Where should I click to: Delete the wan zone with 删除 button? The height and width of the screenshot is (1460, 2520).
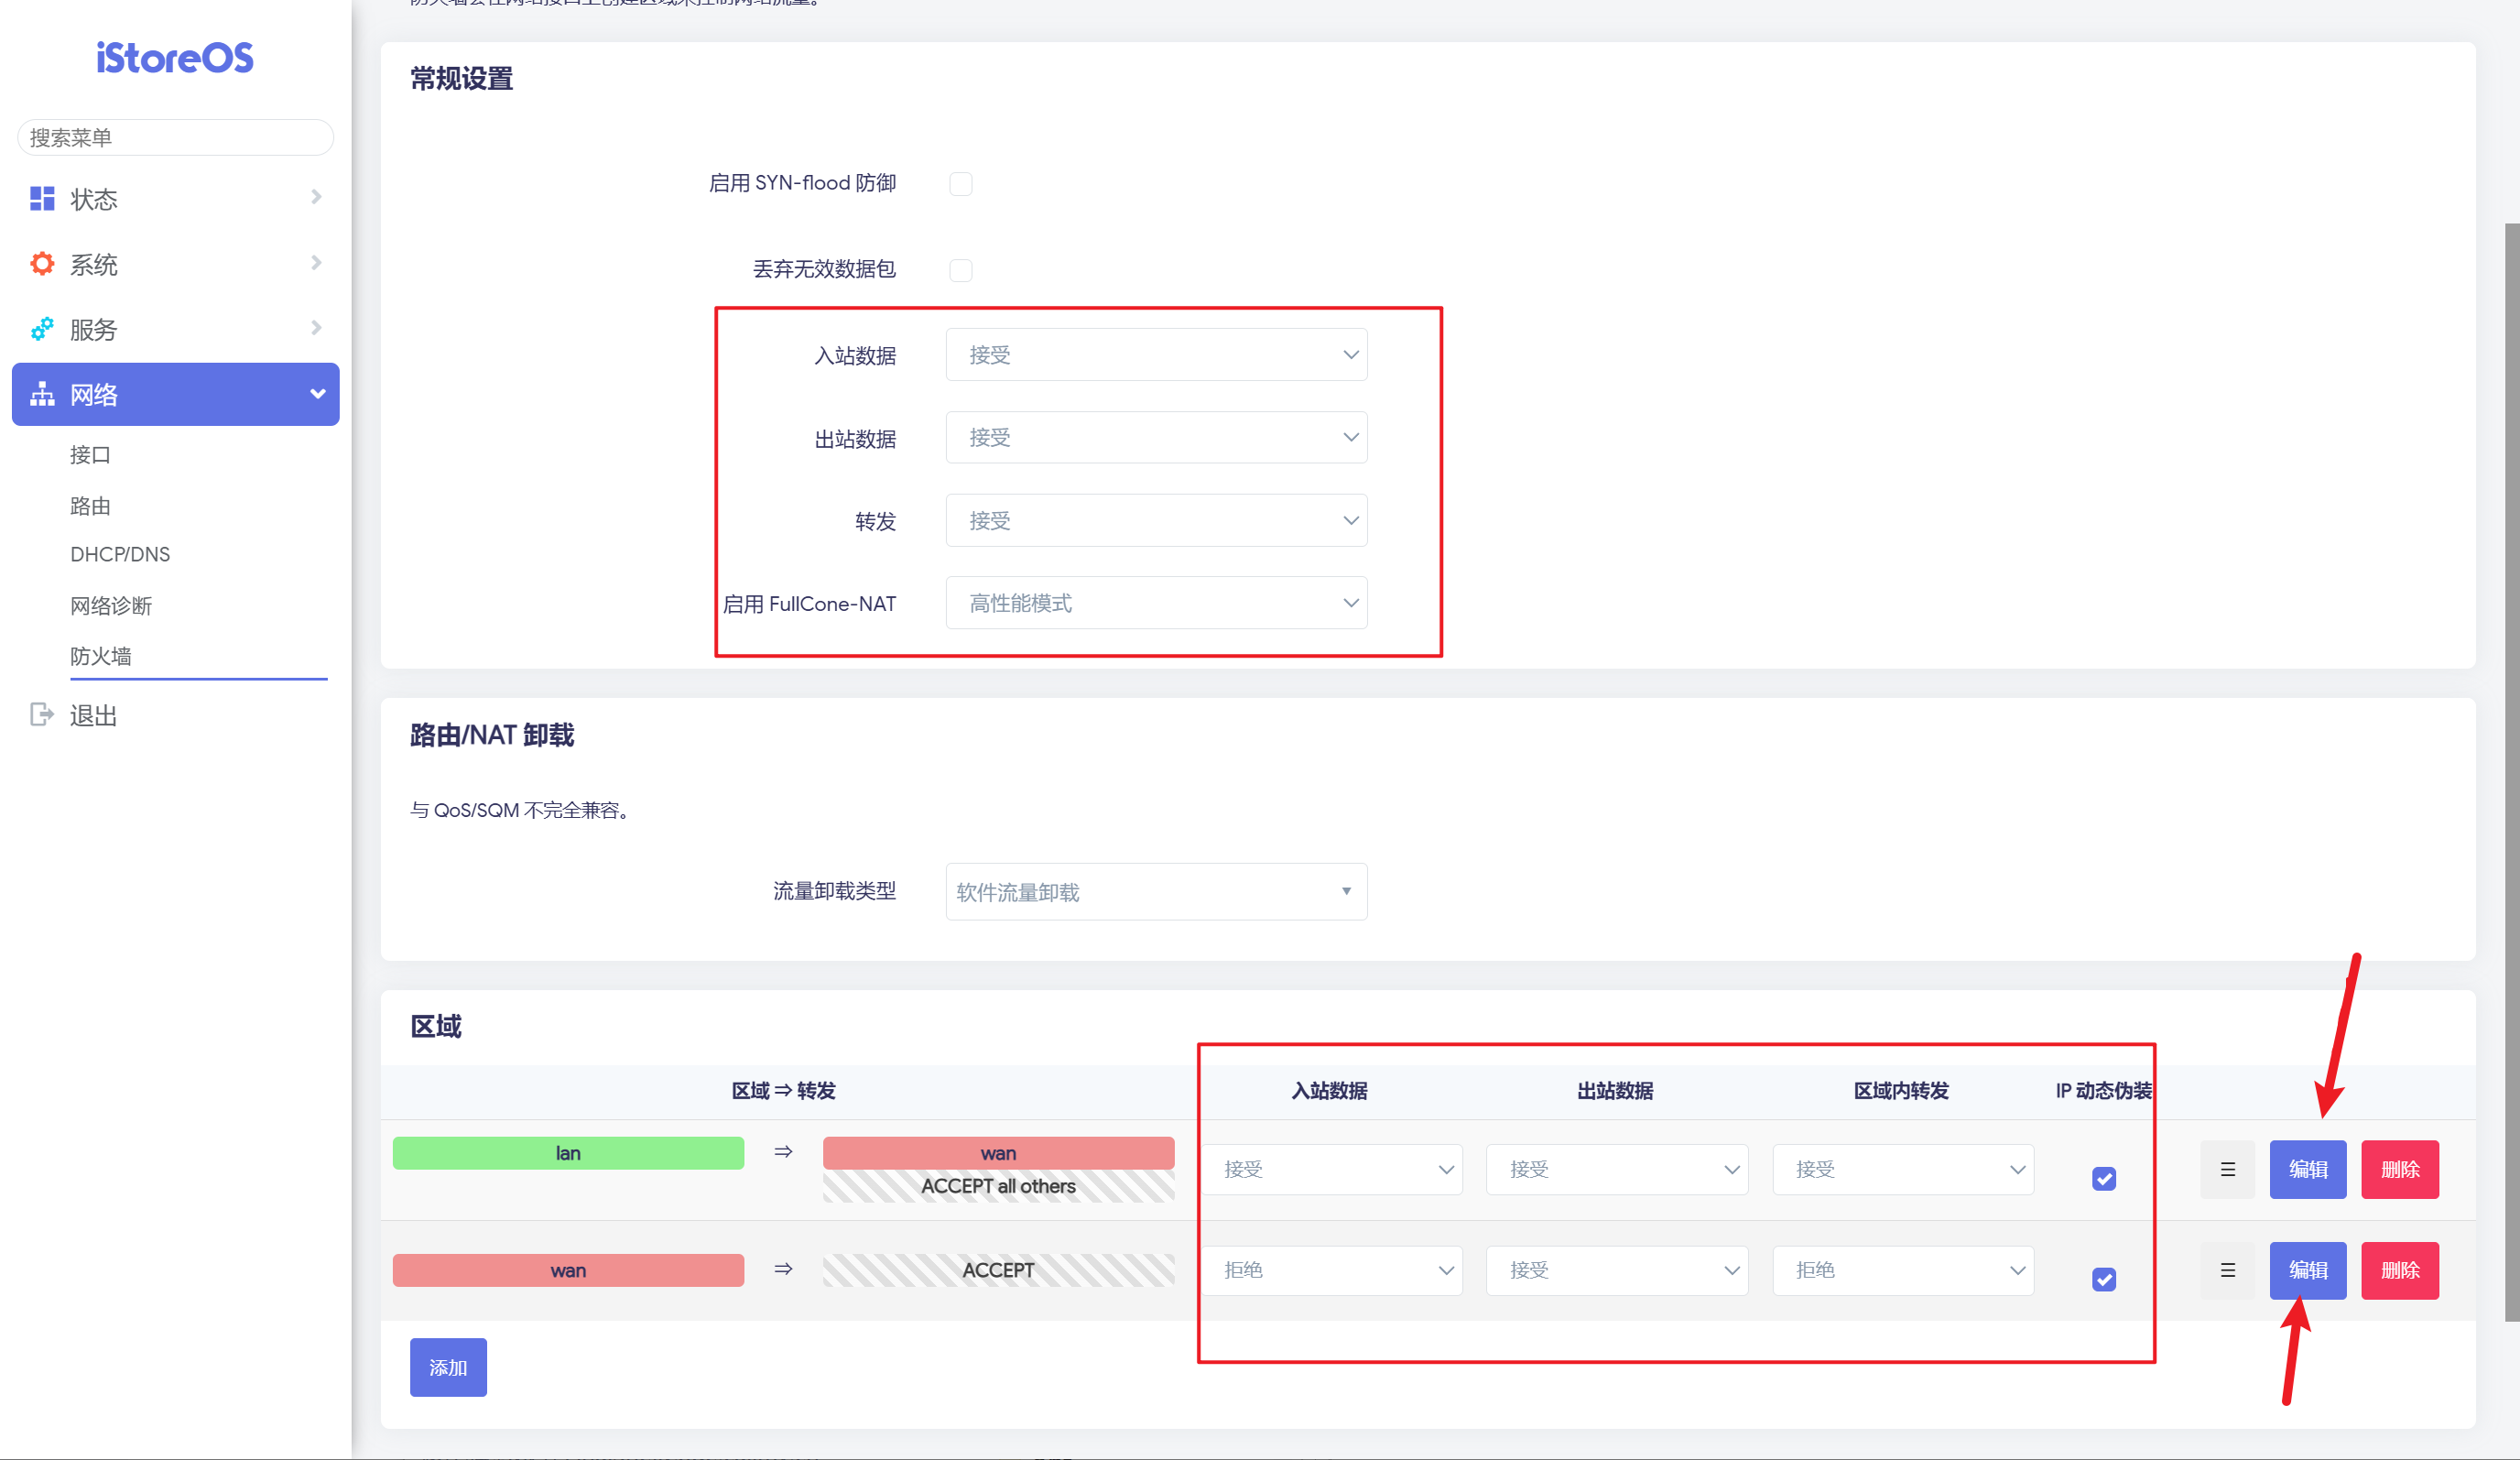pyautogui.click(x=2399, y=1270)
